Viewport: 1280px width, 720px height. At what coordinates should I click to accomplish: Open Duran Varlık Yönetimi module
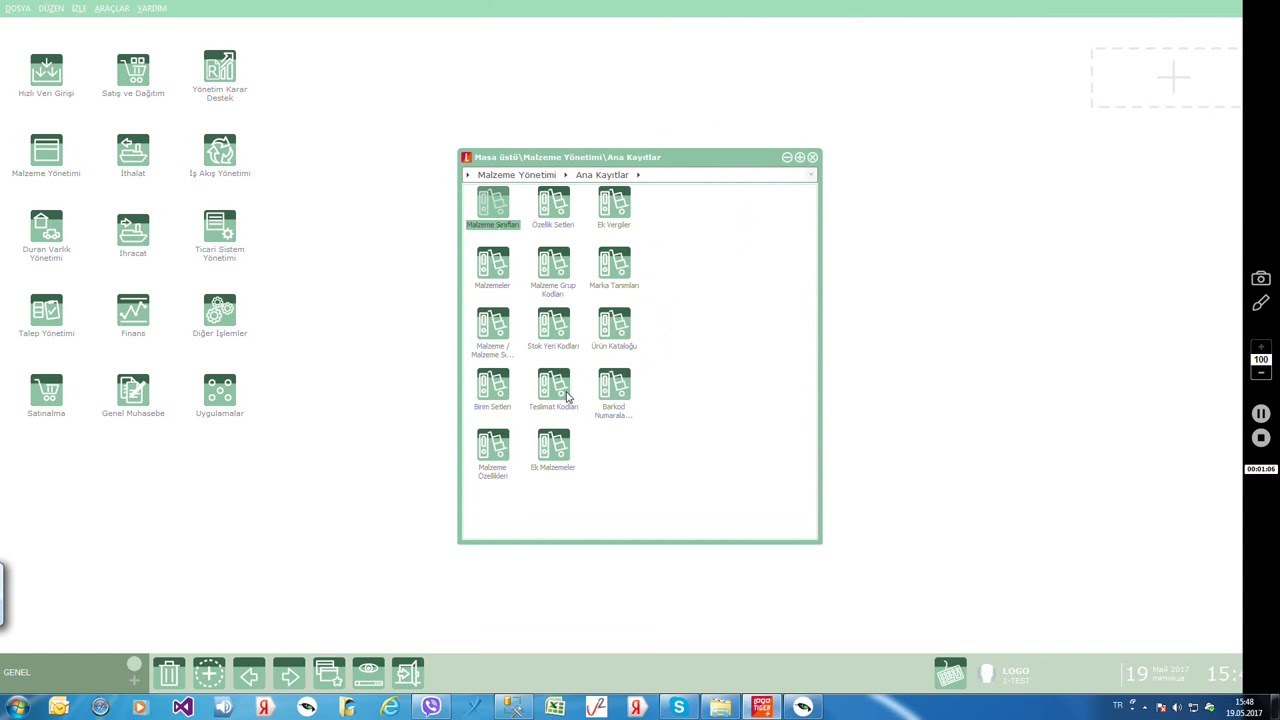tap(46, 236)
